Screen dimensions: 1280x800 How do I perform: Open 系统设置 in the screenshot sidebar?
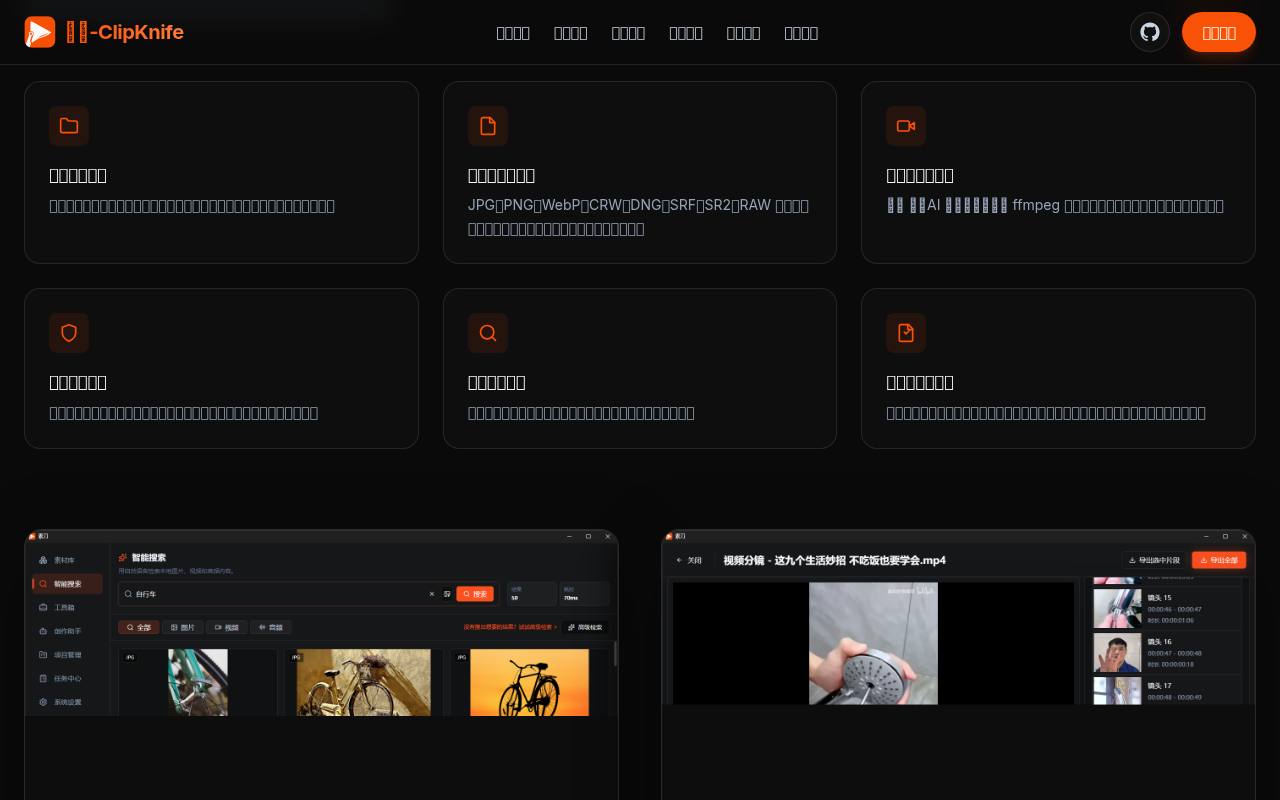tap(66, 702)
